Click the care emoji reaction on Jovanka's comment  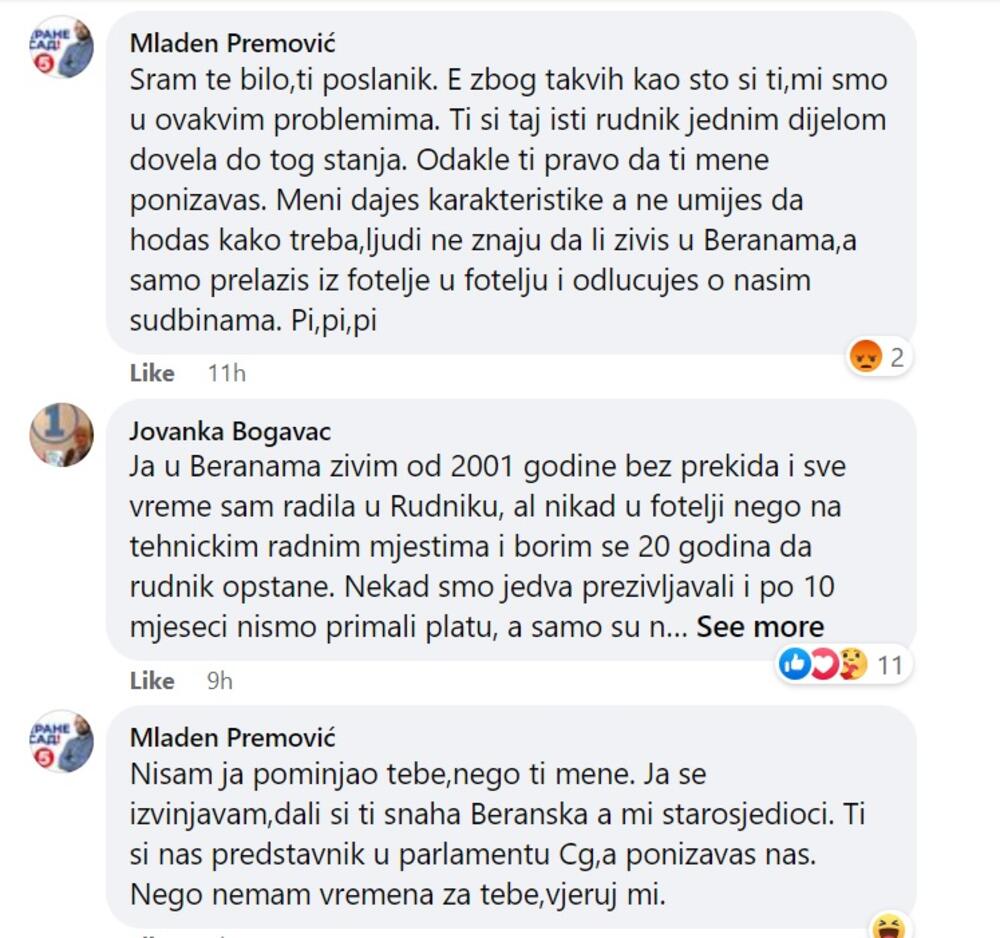(x=852, y=663)
